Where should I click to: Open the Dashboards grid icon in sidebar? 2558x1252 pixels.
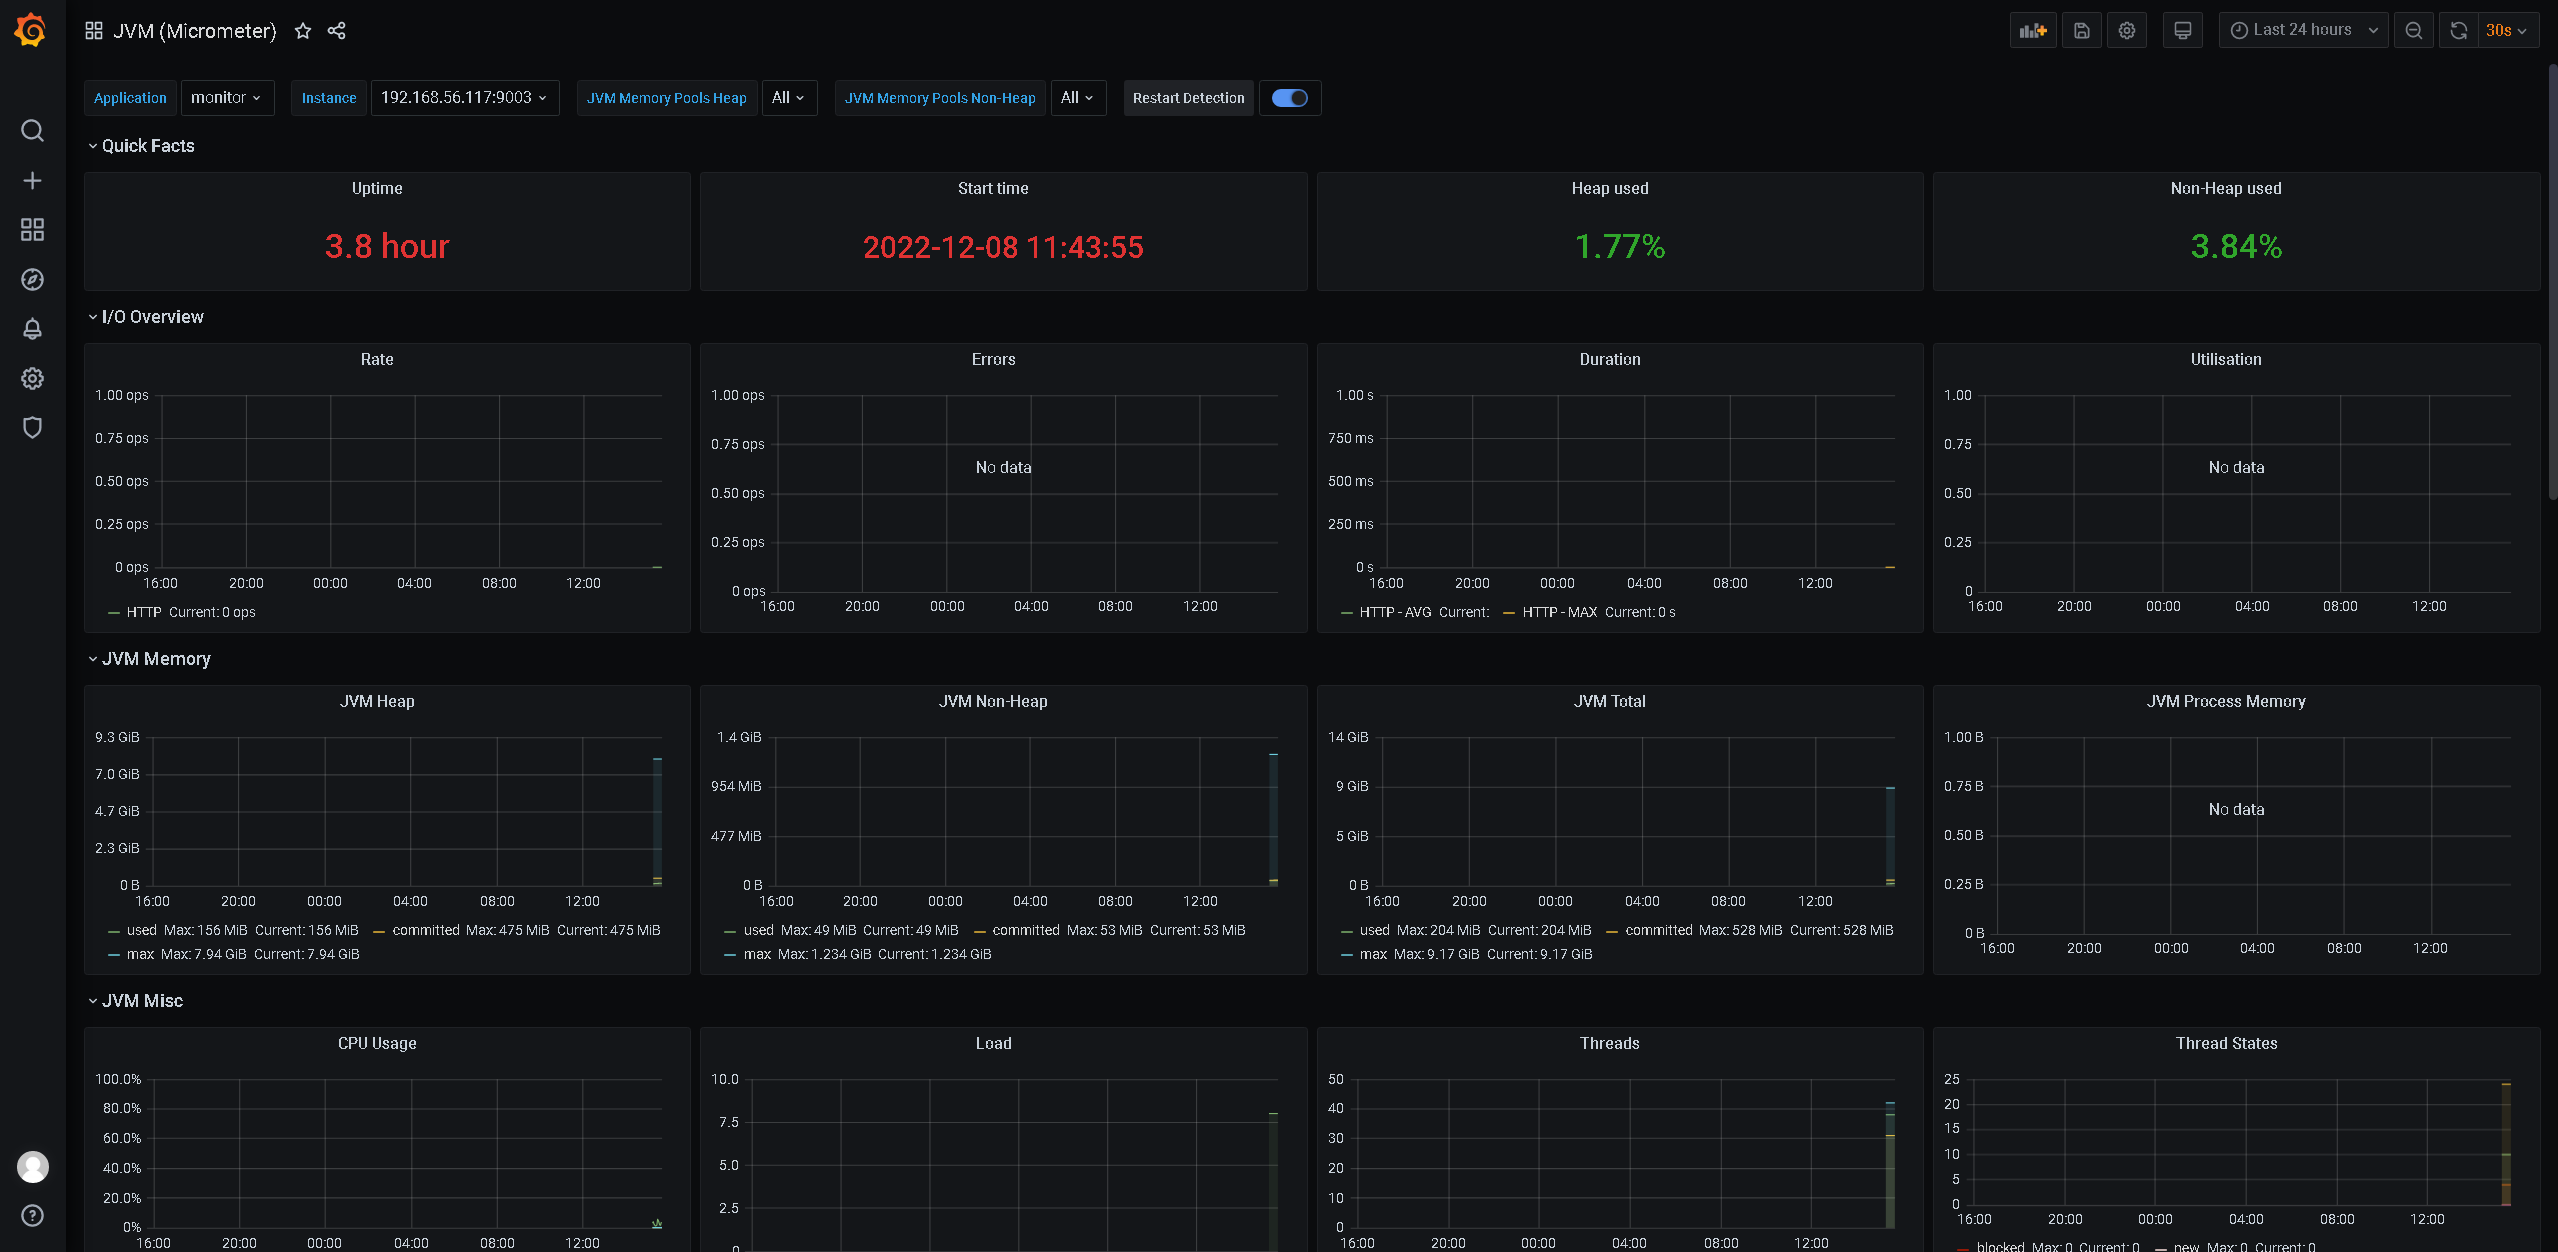32,230
